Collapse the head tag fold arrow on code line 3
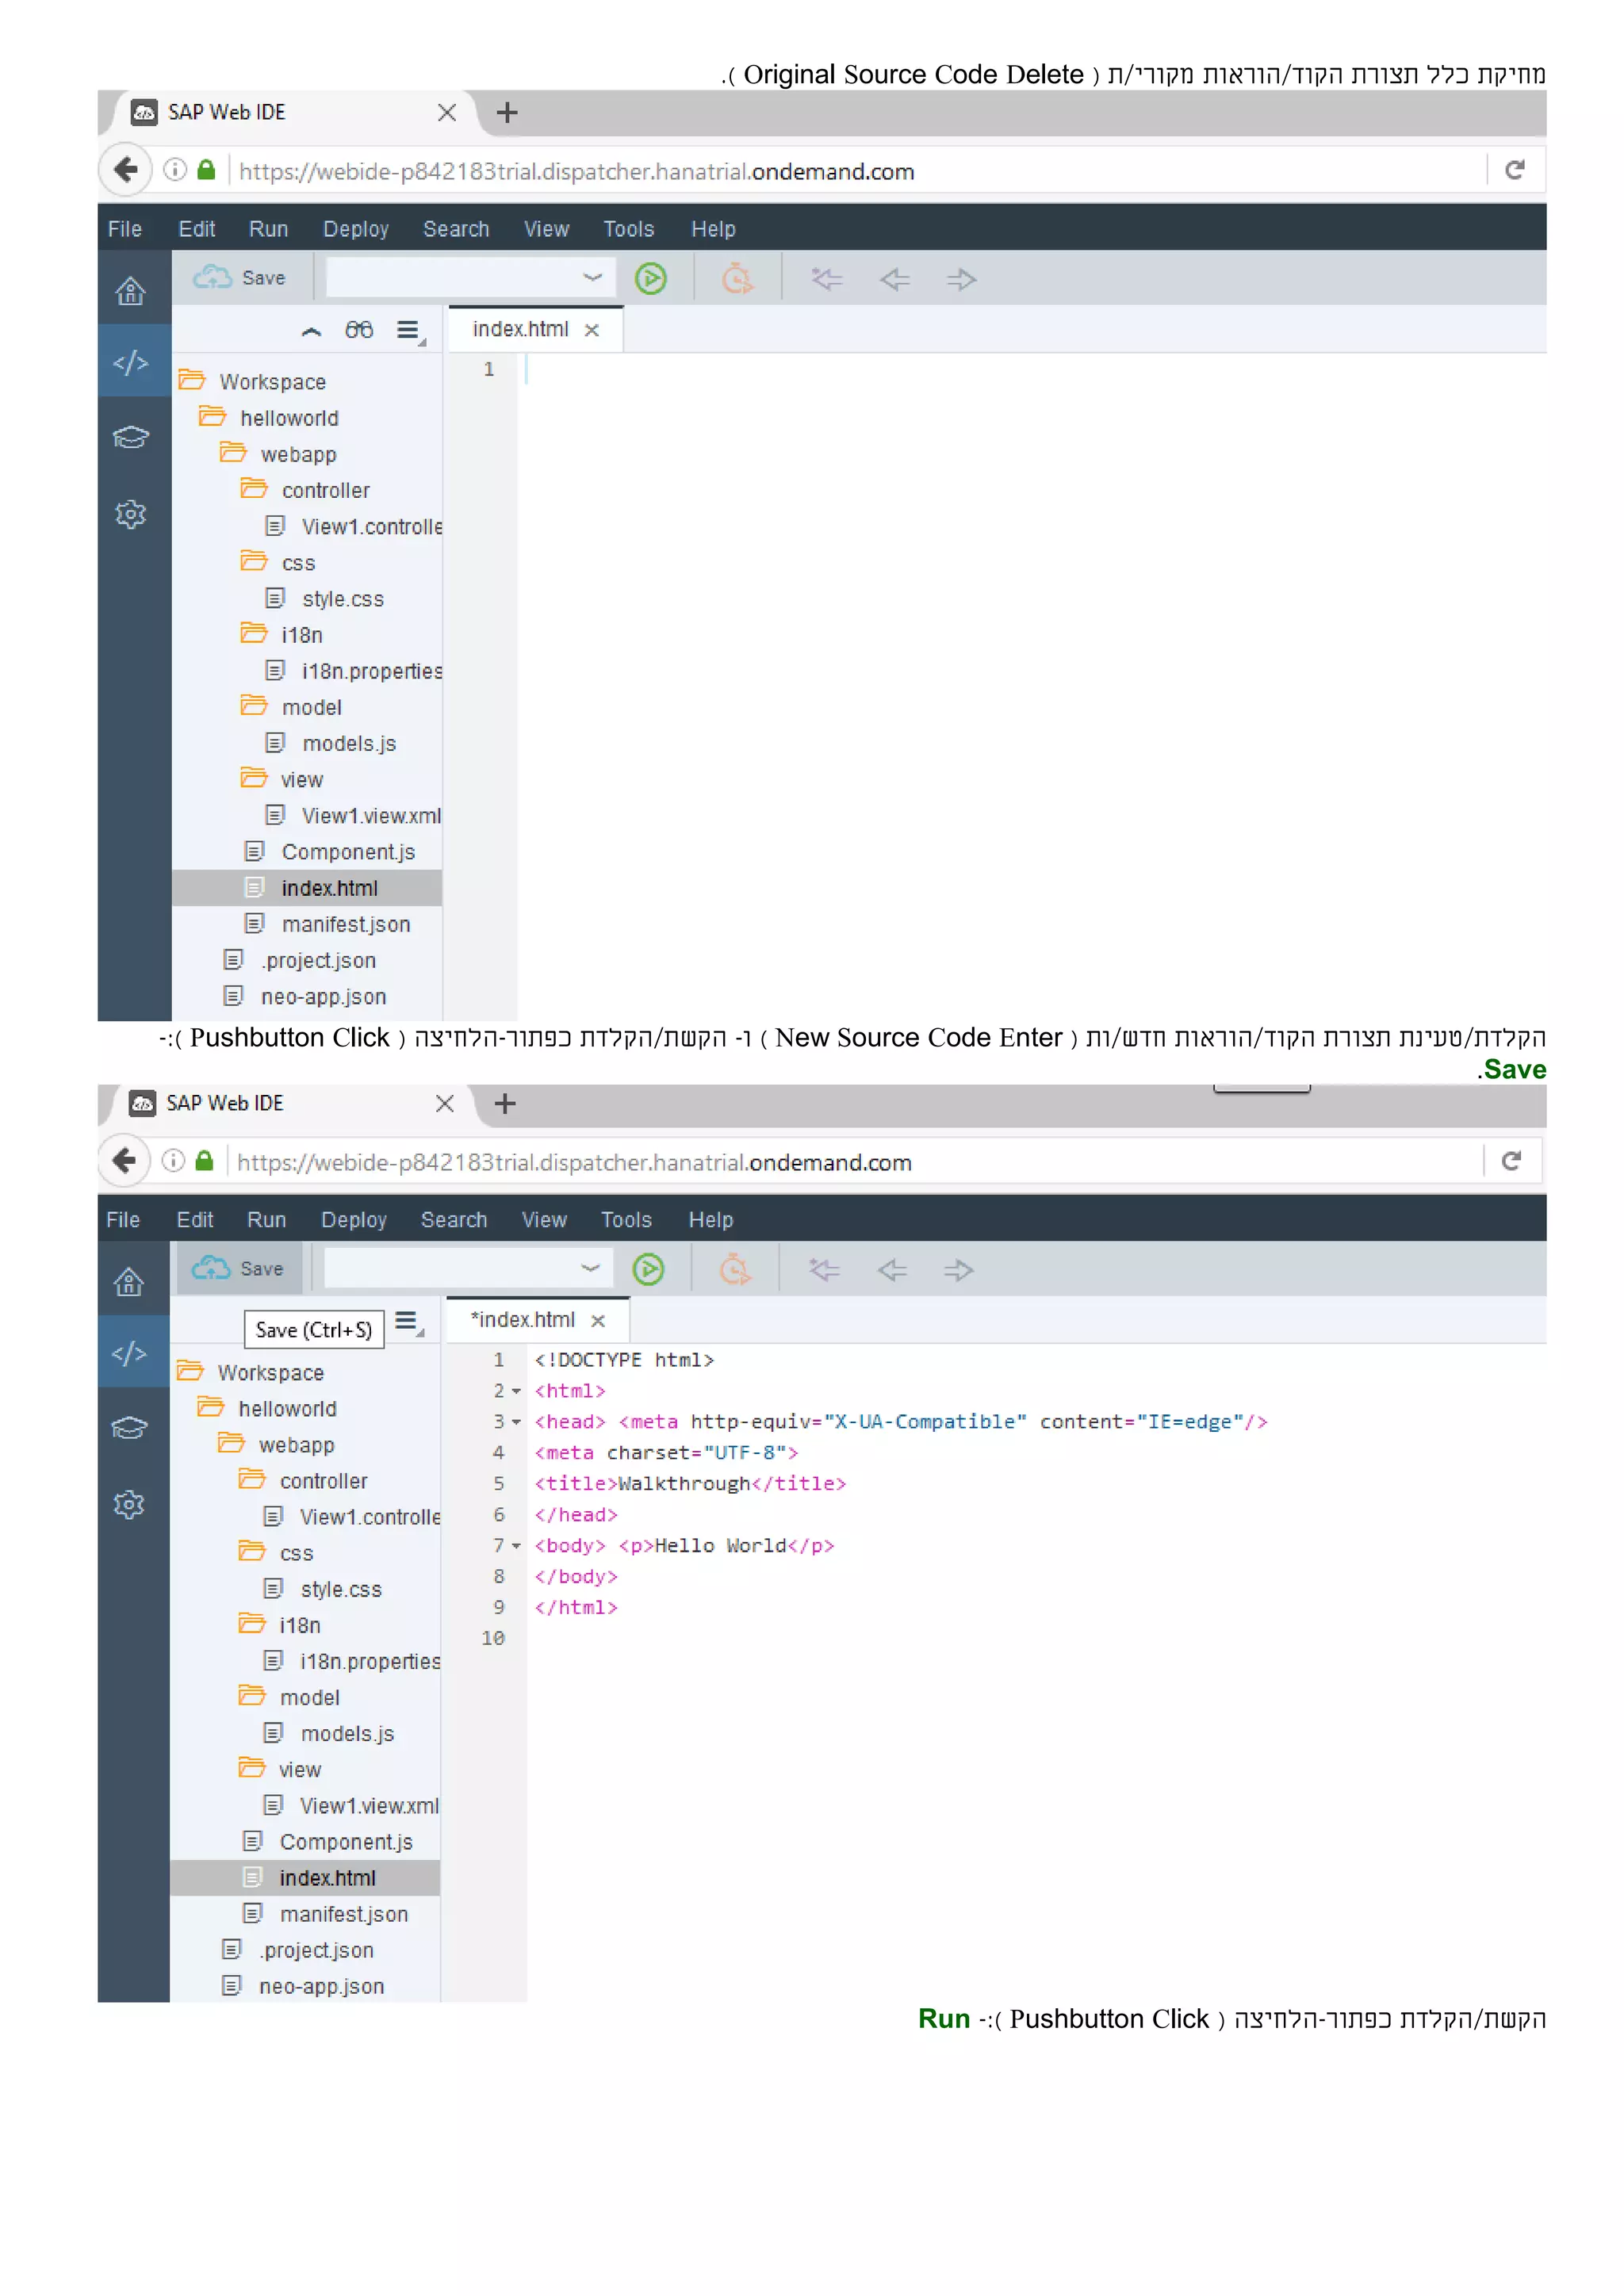The image size is (1624, 2296). 516,1422
